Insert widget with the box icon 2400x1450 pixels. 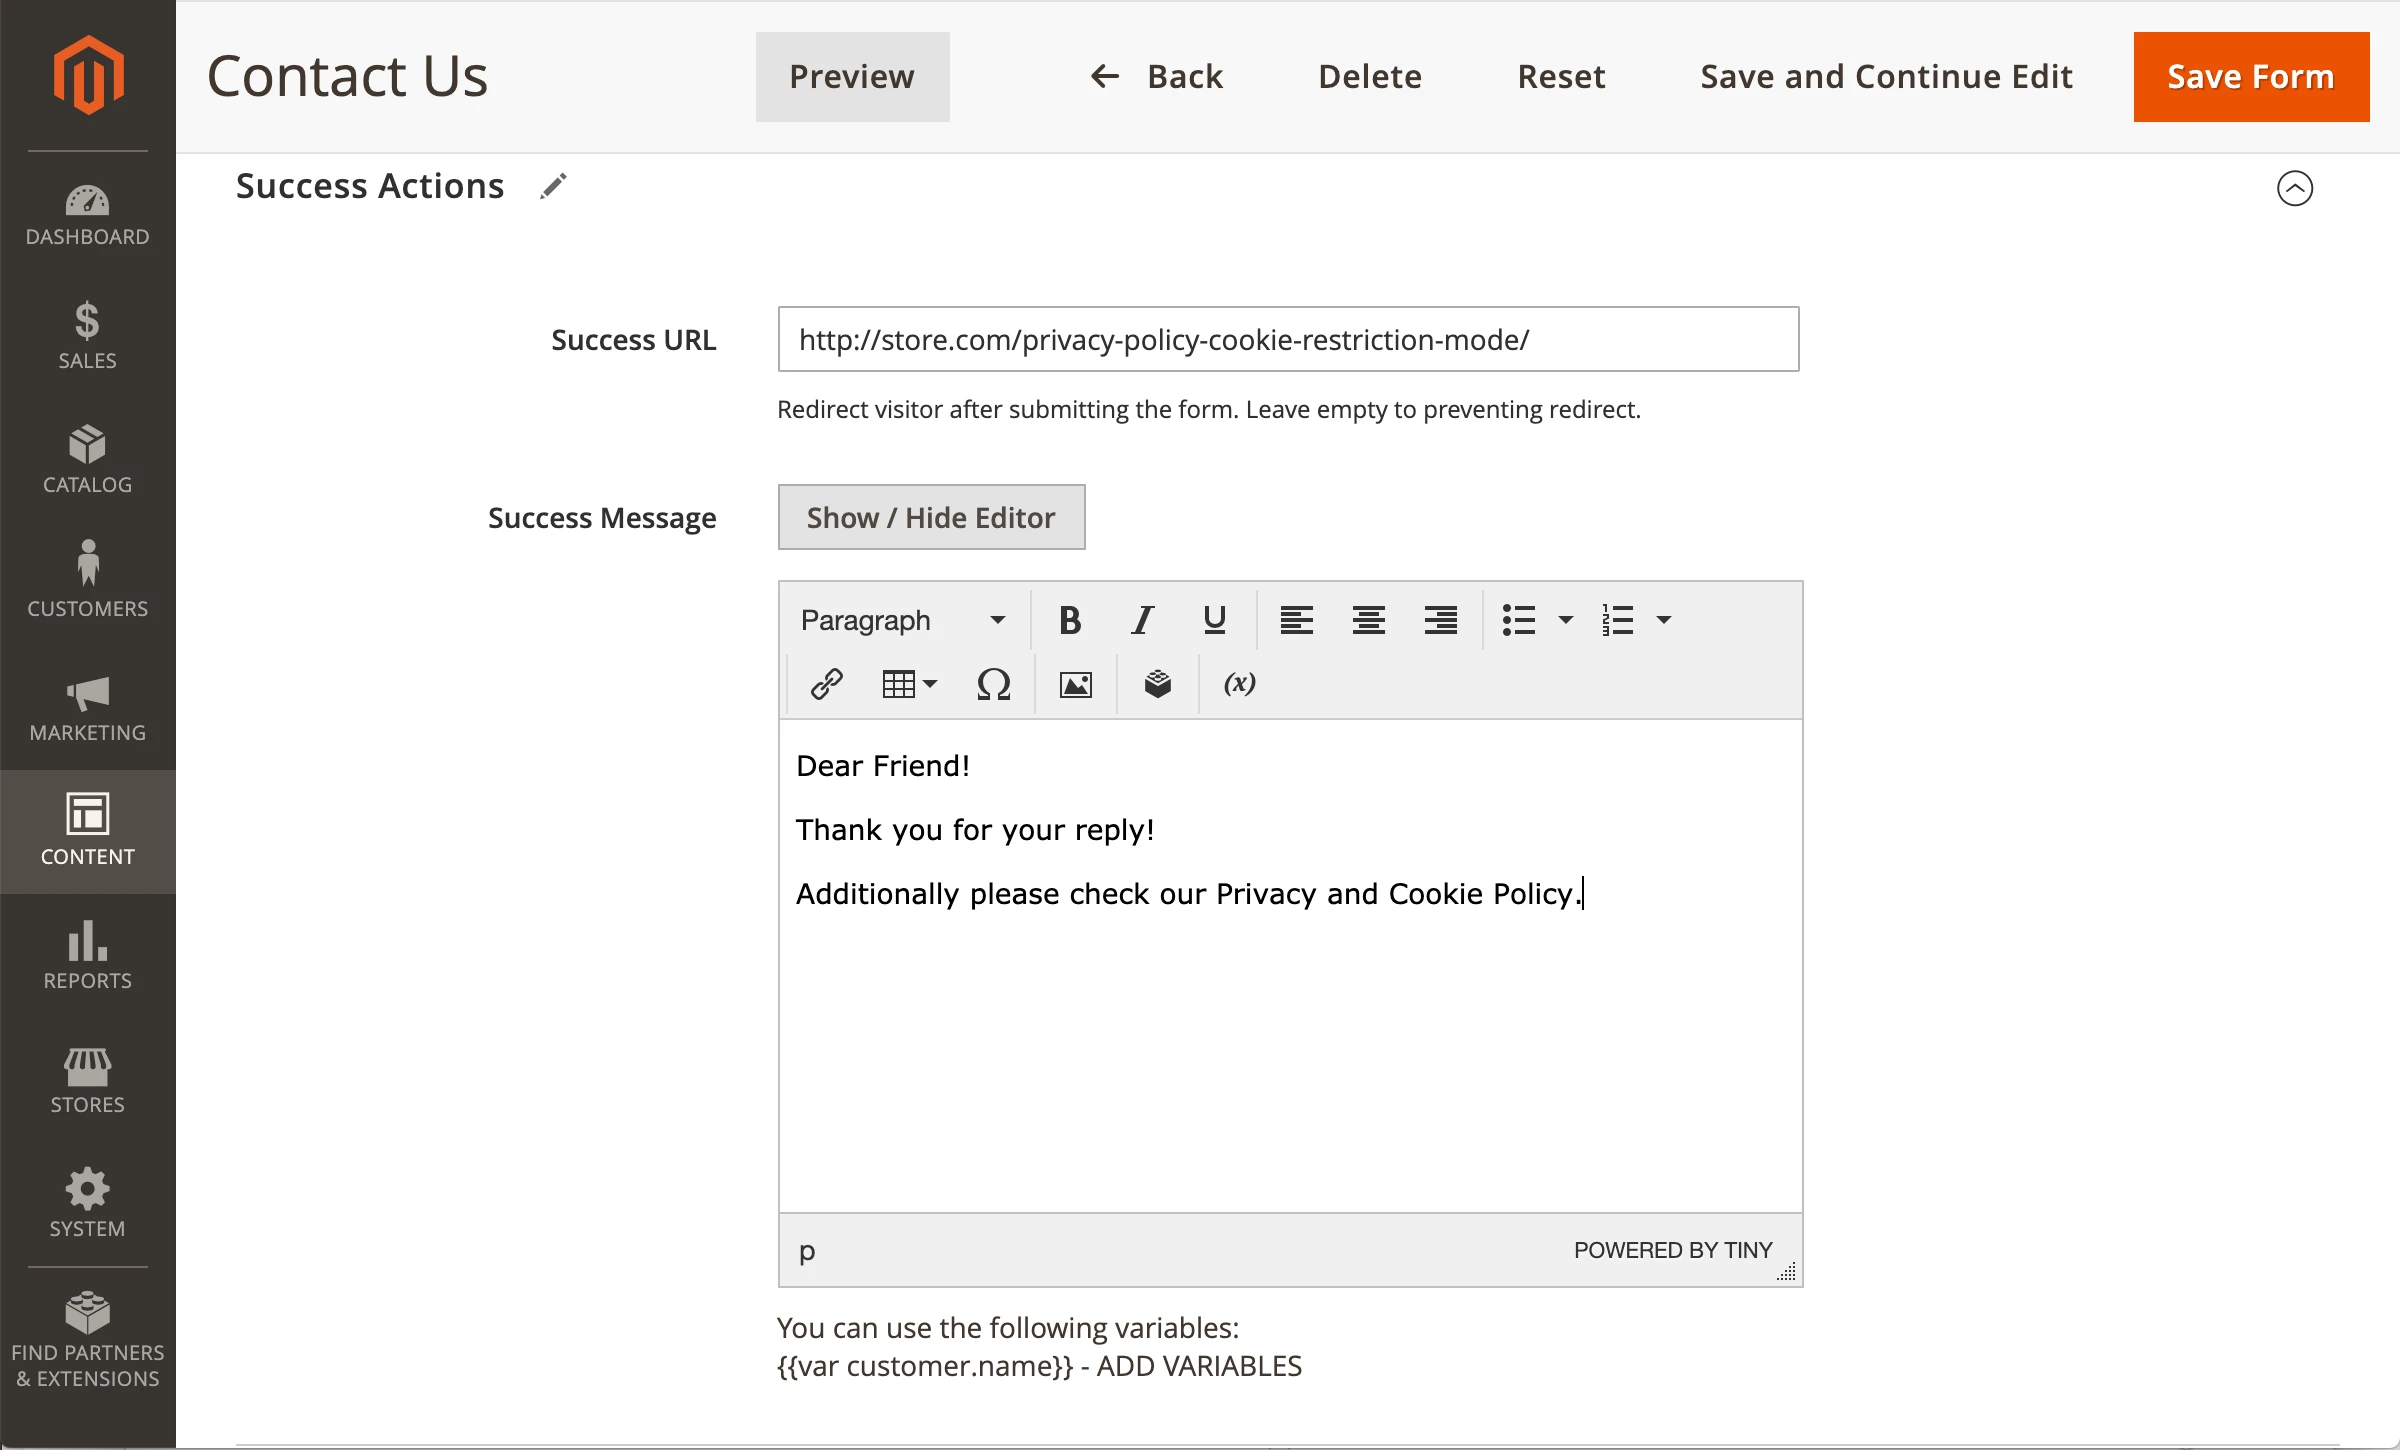pos(1157,684)
